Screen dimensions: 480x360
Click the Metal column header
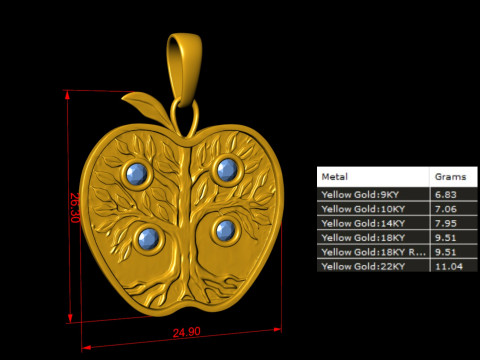pos(373,177)
